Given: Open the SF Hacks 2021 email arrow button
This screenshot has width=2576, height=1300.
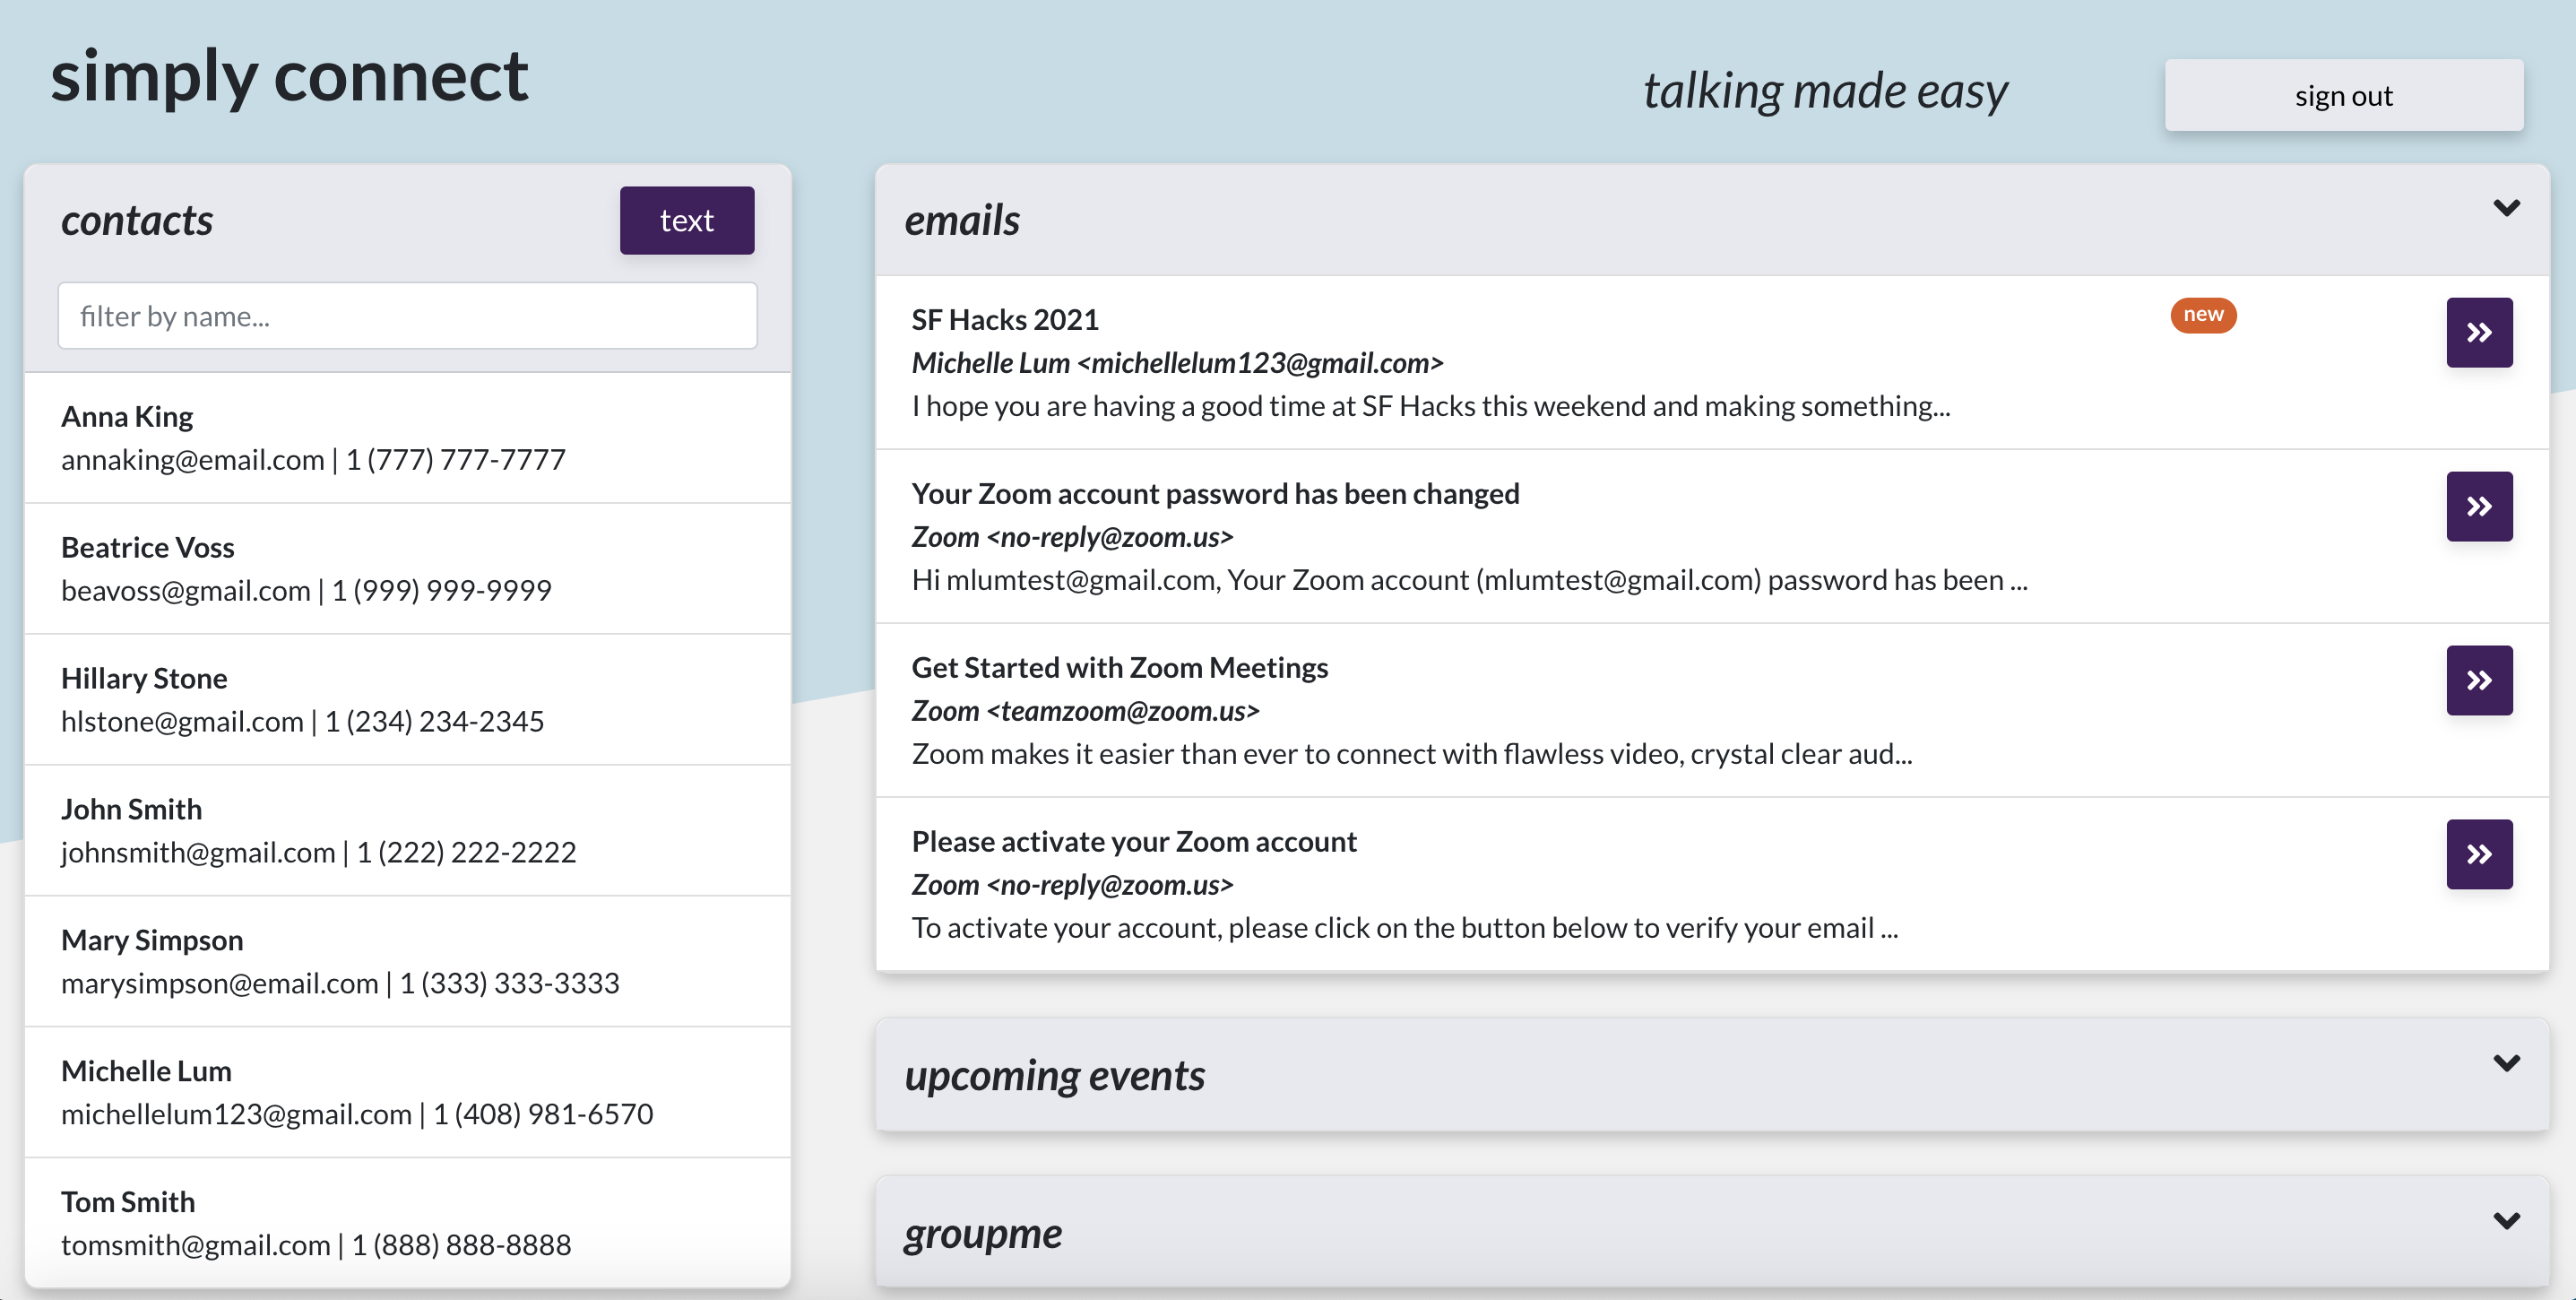Looking at the screenshot, I should [2478, 332].
